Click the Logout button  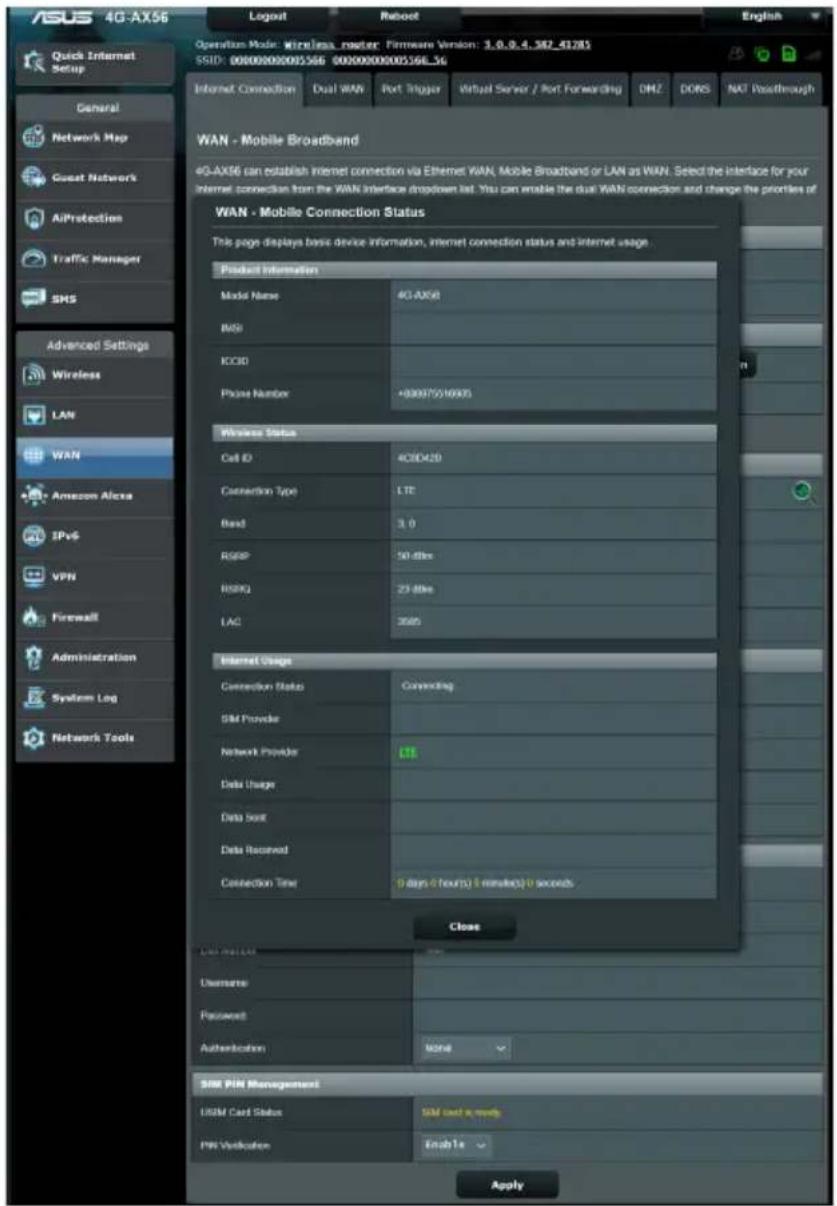268,17
